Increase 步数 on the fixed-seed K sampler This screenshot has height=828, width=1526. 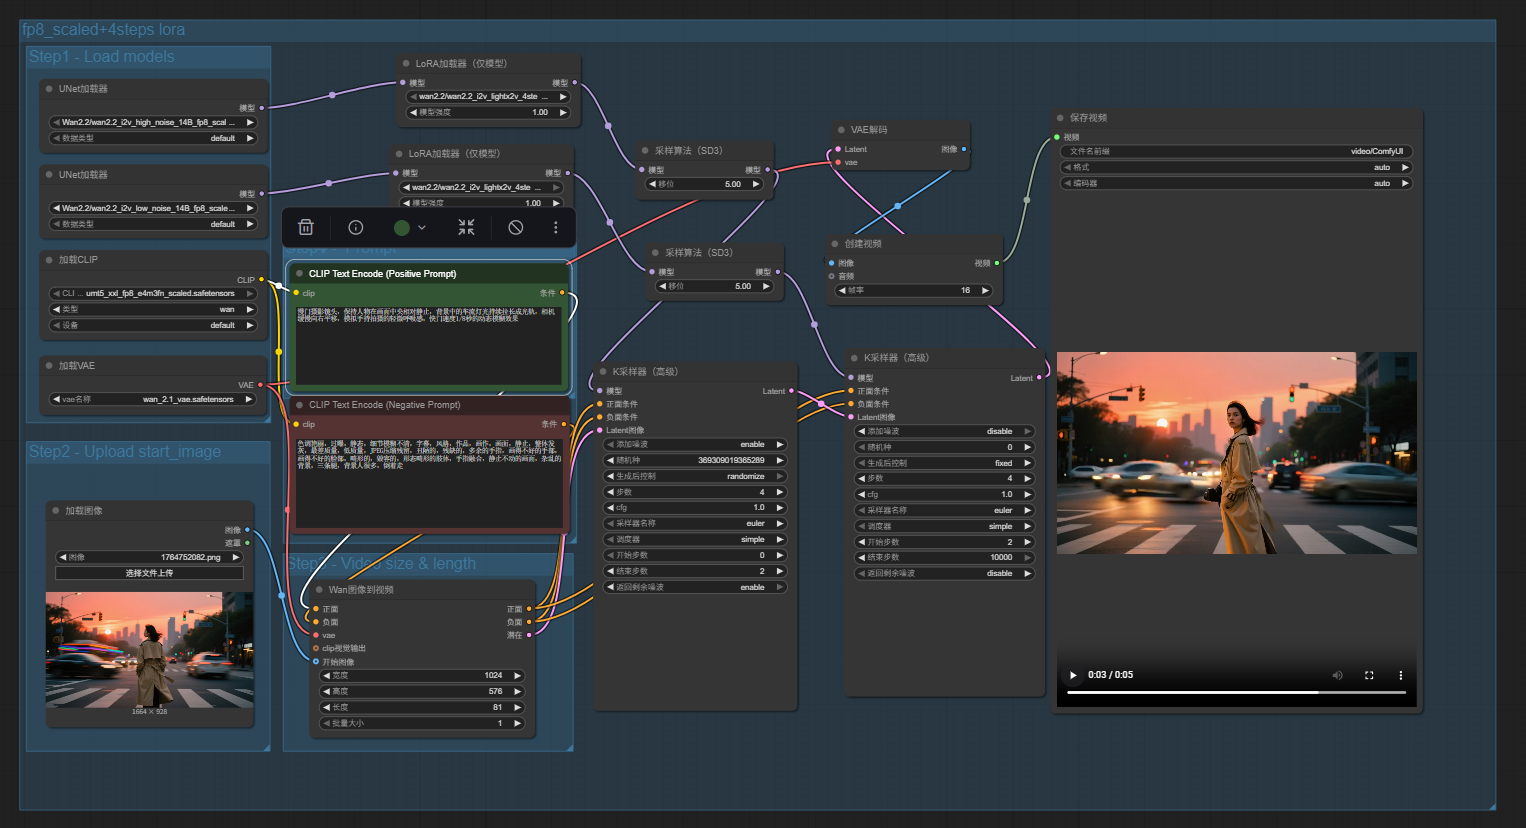(x=1027, y=479)
